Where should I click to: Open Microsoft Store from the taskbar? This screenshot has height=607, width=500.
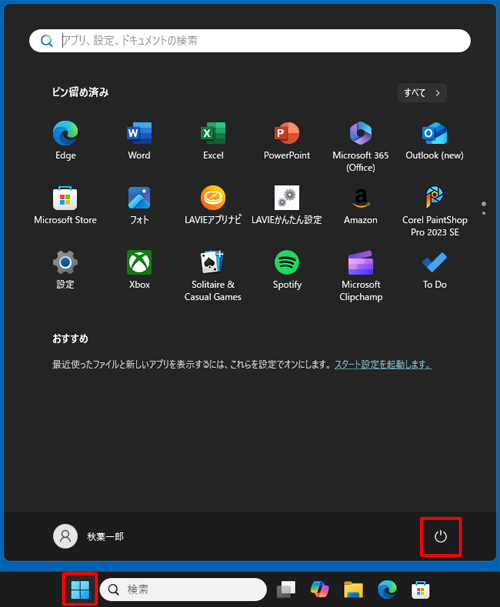[421, 590]
